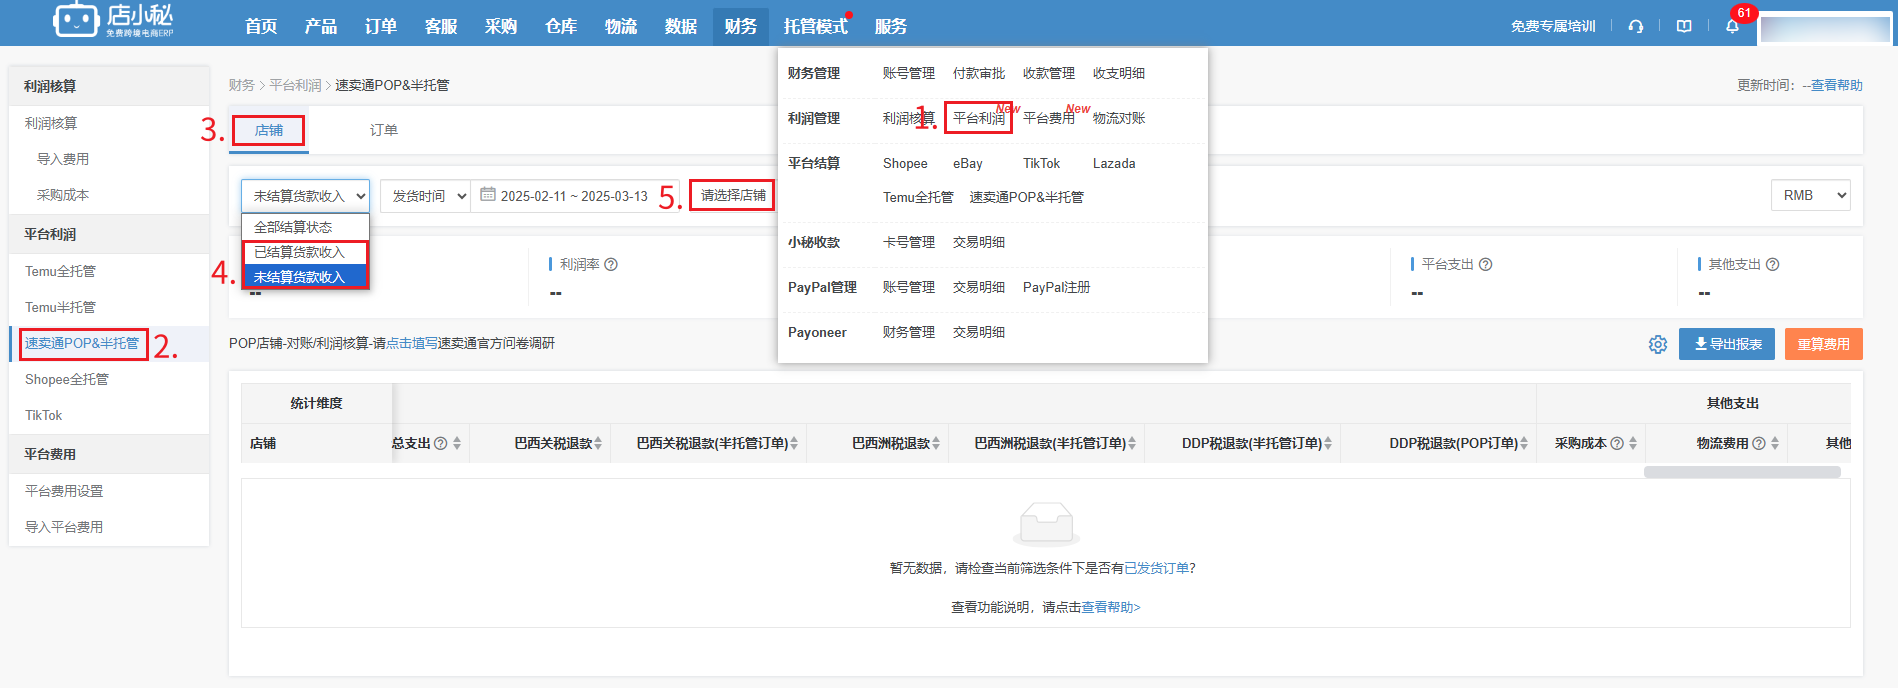Open Shopee全托管 in the left sidebar
1898x688 pixels.
click(67, 379)
